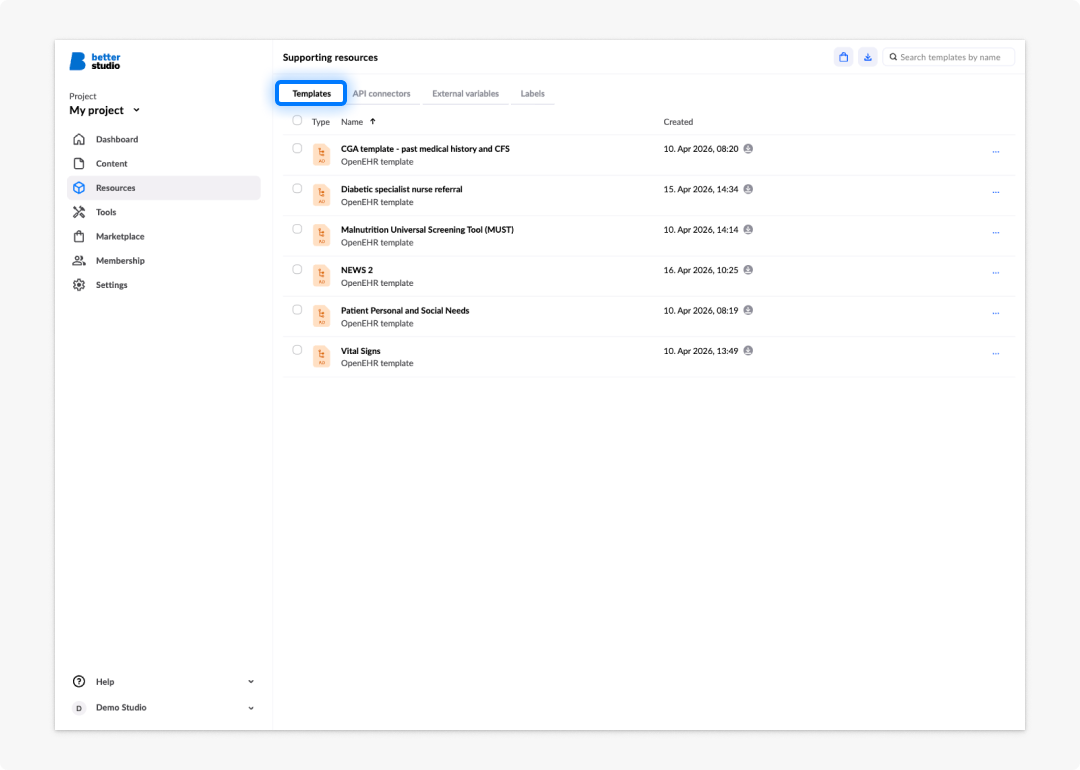Expand the Demo Studio account chevron
This screenshot has width=1080, height=770.
(x=251, y=708)
